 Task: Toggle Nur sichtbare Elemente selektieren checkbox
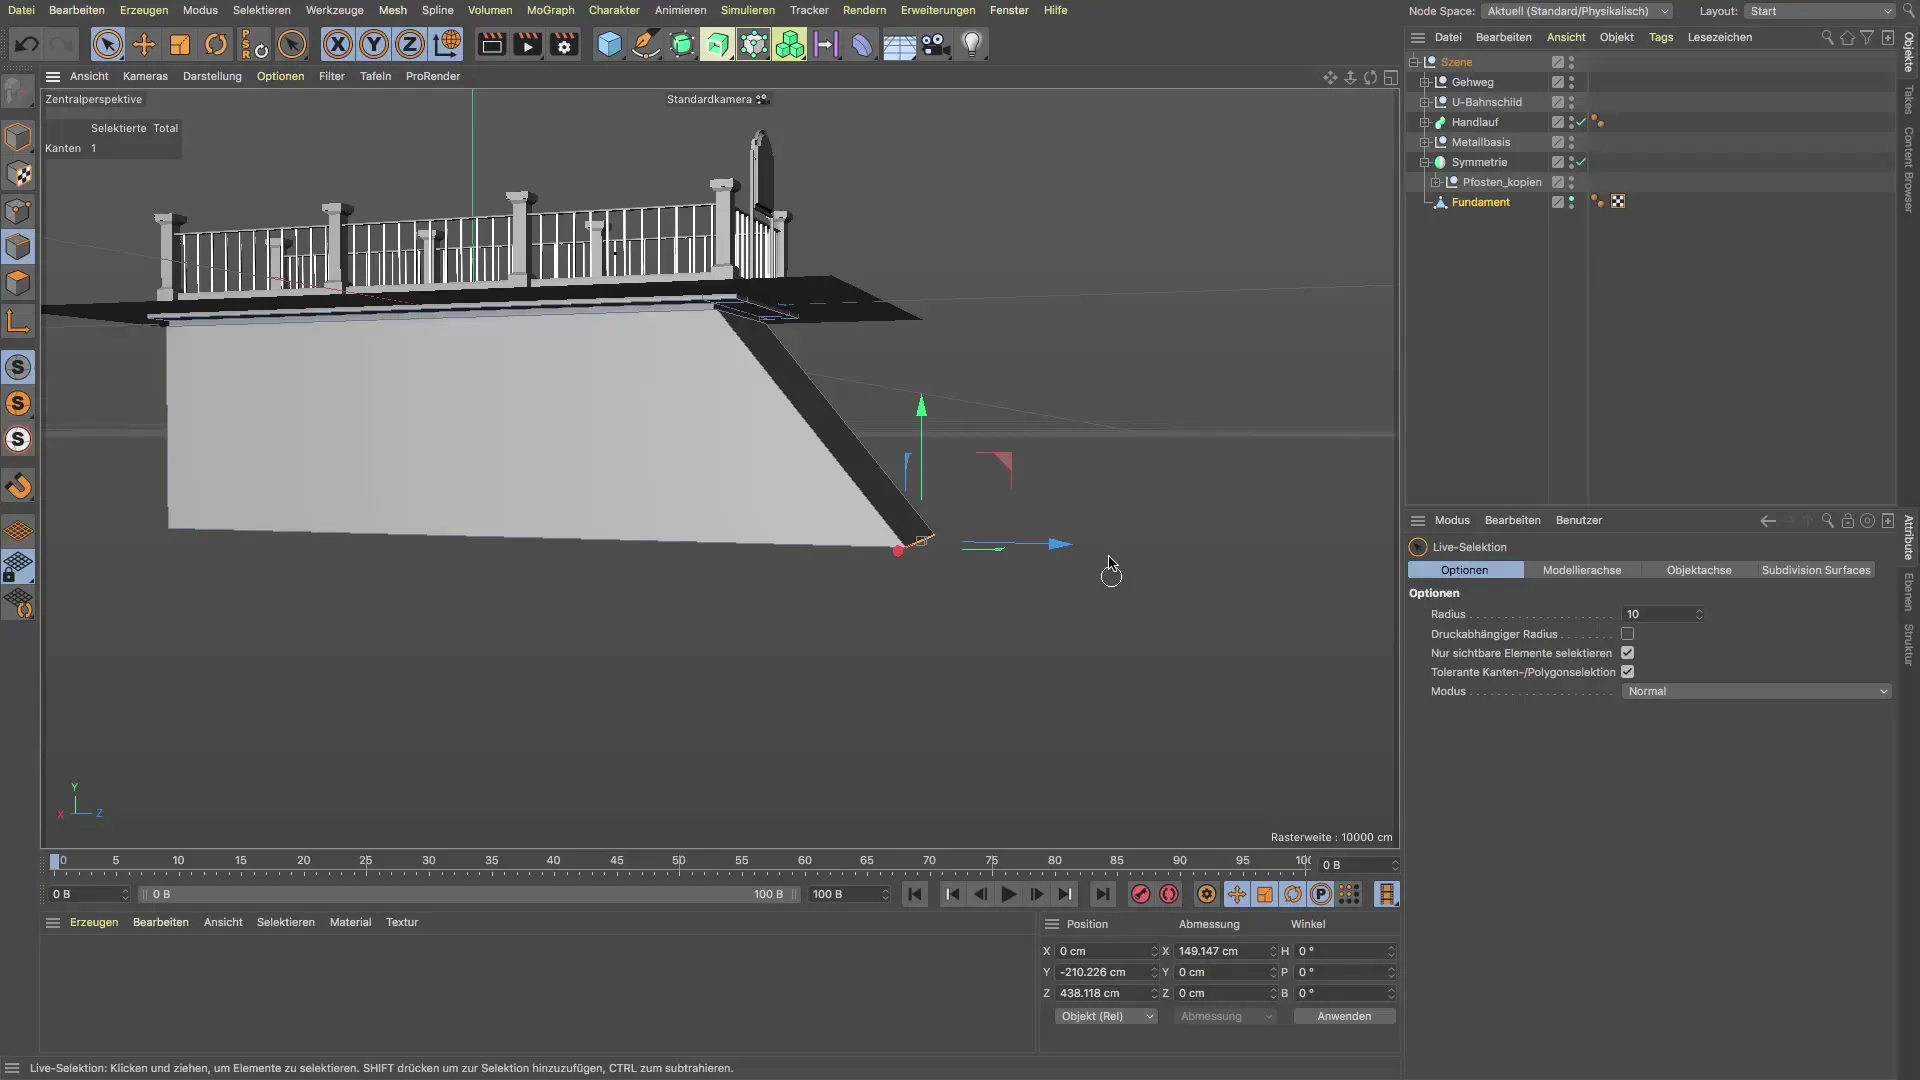point(1627,653)
